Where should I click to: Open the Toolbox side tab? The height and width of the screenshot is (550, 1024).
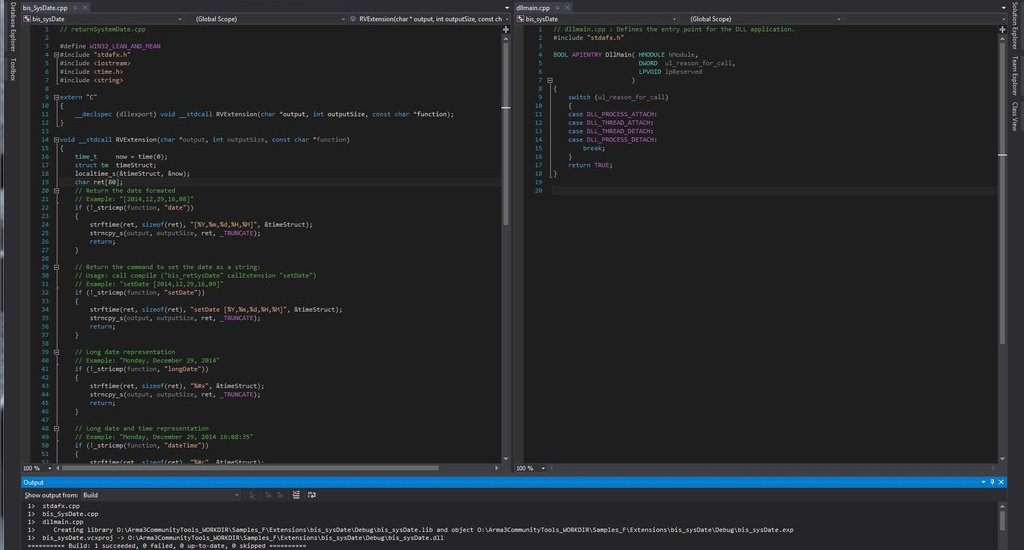(x=13, y=68)
